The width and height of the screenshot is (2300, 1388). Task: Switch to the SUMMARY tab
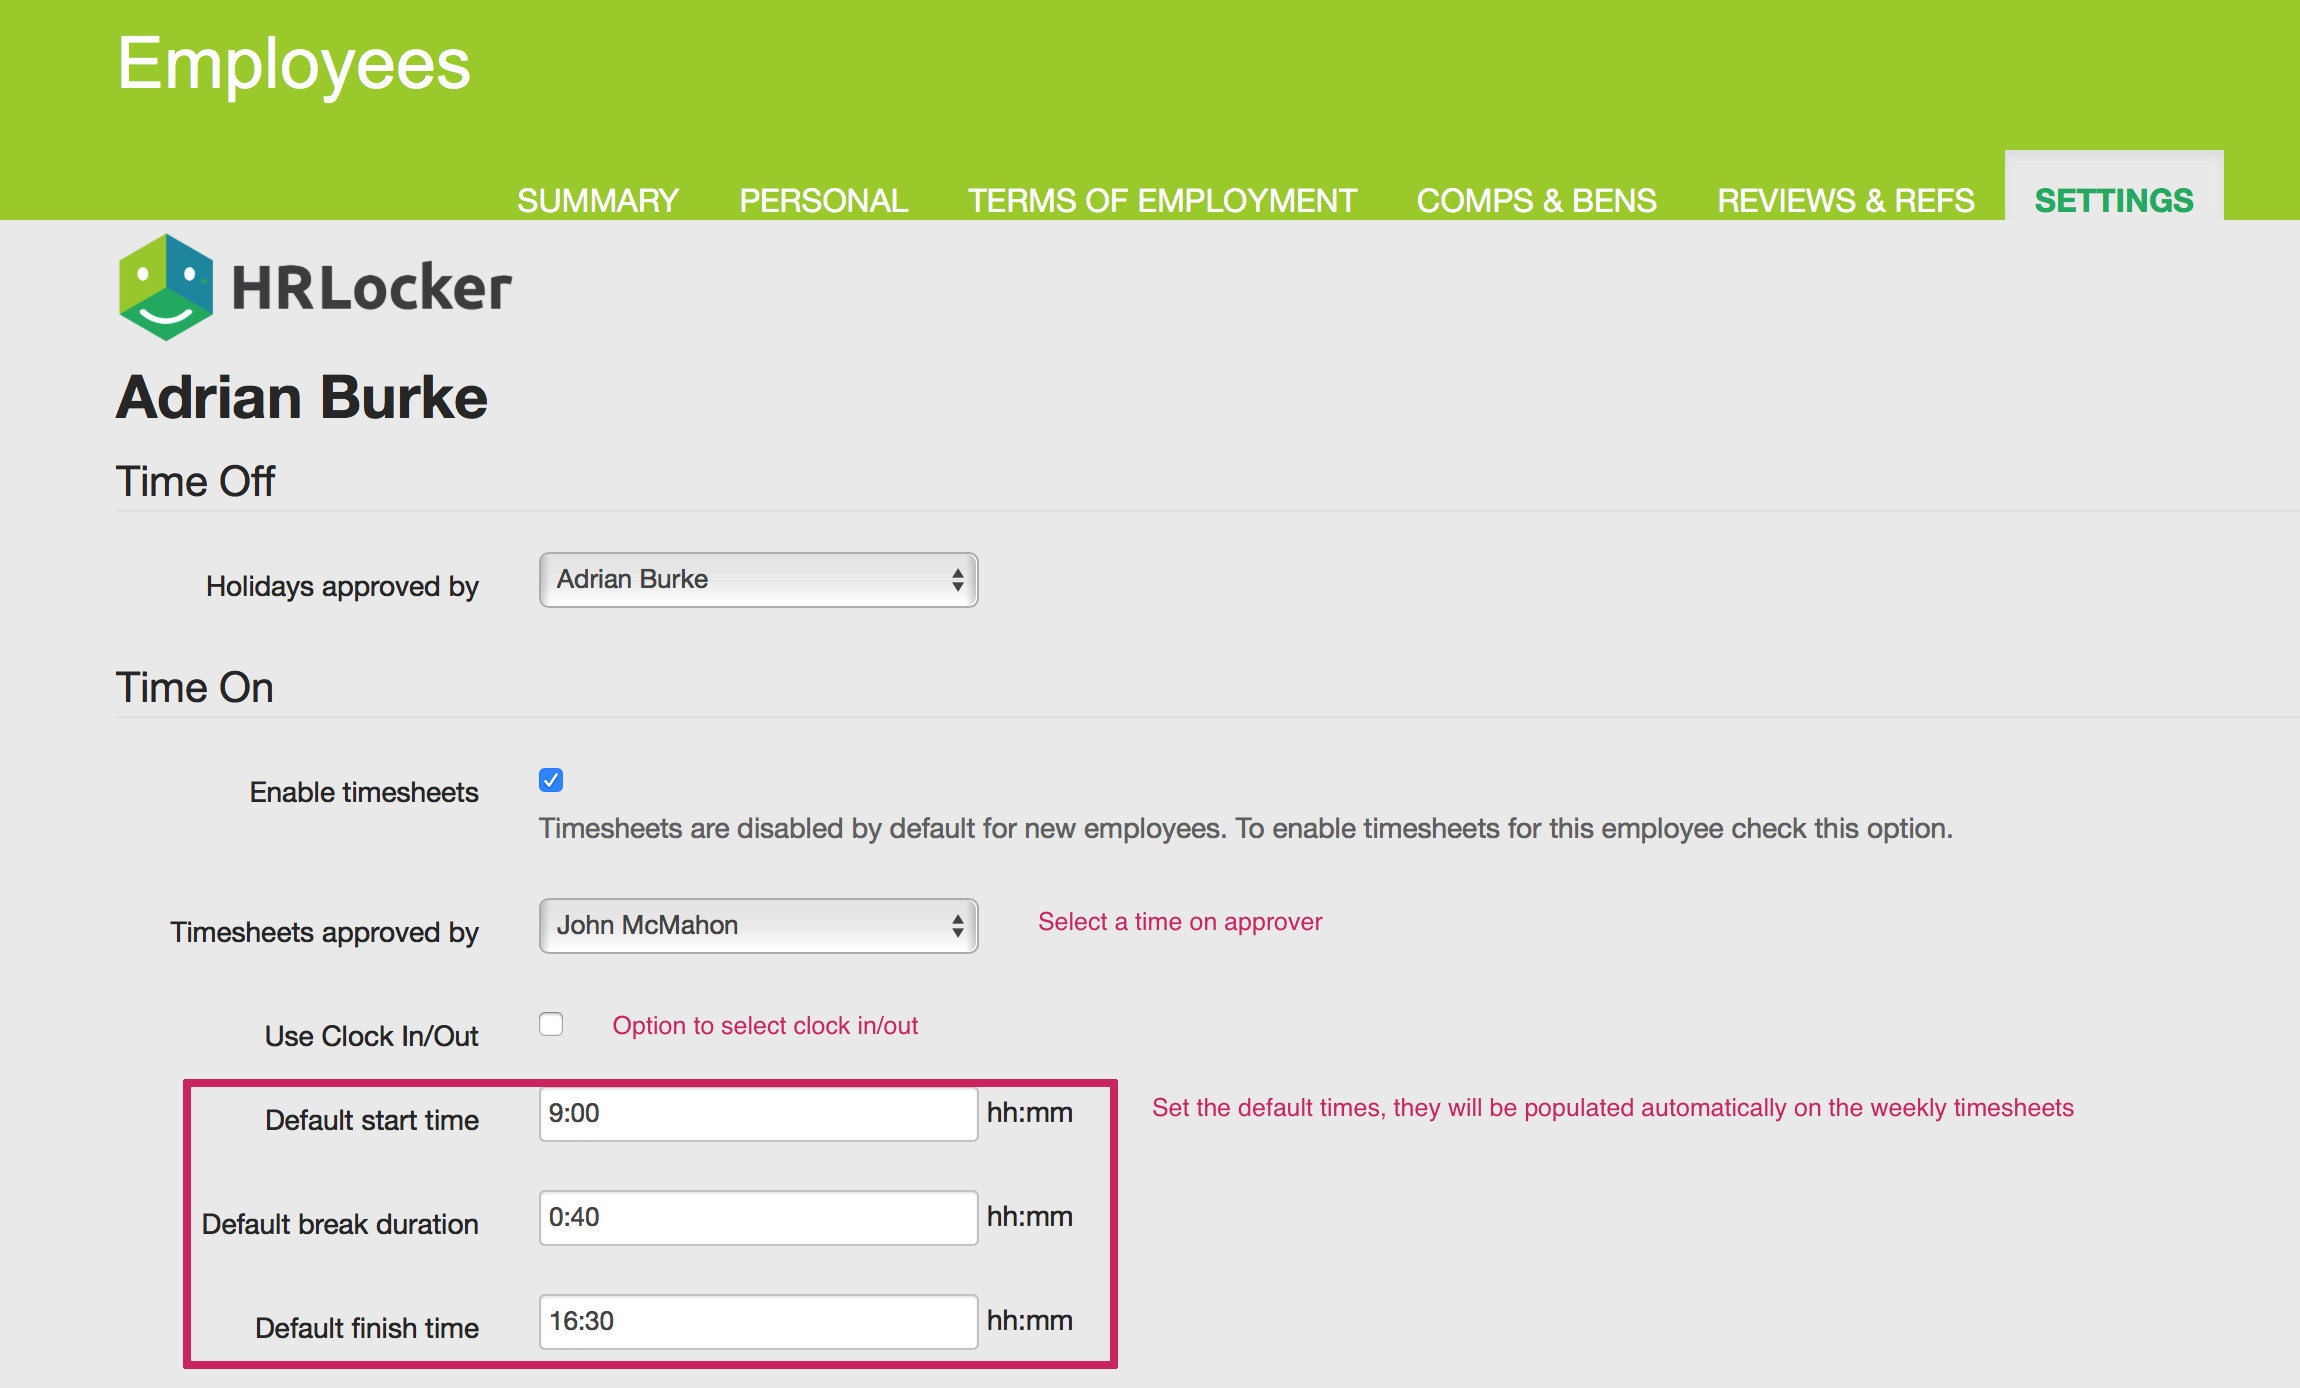(597, 200)
